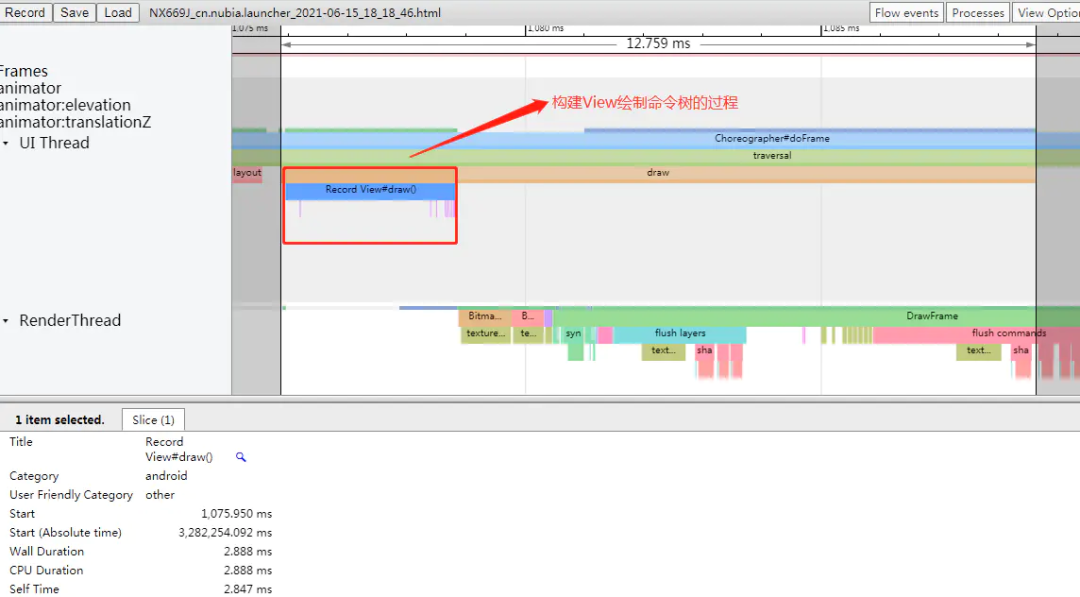Screen dimensions: 1080x597
Task: Click the animator:translationZ track label
Action: pos(75,123)
